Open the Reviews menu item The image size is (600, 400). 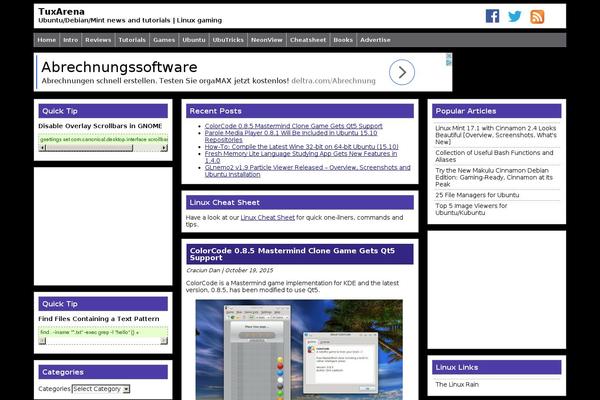coord(98,40)
